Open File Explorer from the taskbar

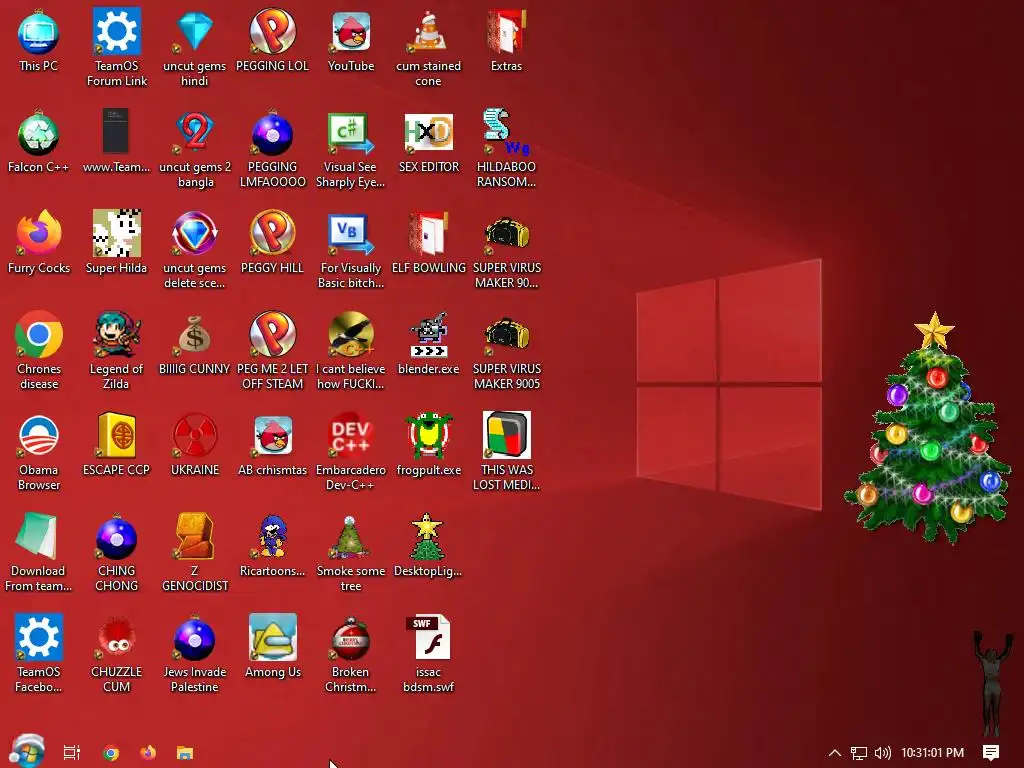coord(185,753)
